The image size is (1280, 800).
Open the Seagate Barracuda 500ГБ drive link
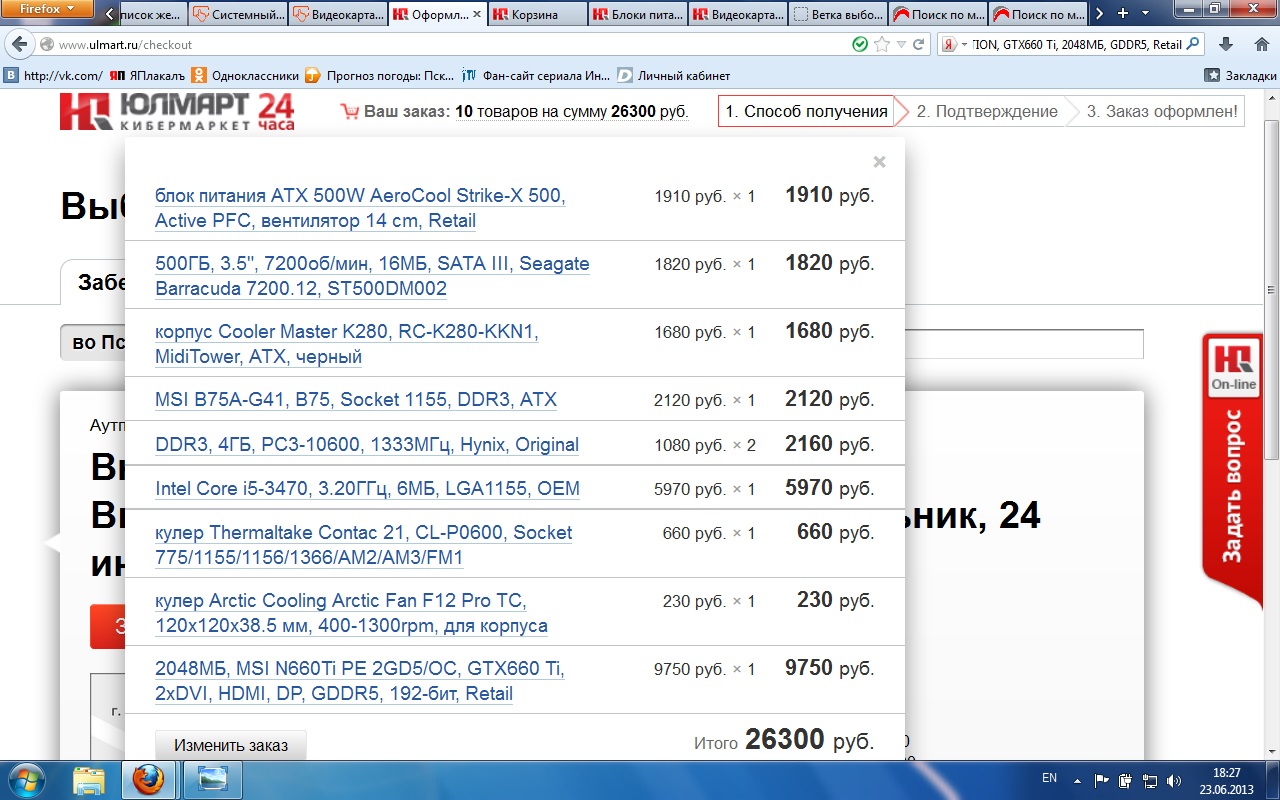click(x=372, y=276)
